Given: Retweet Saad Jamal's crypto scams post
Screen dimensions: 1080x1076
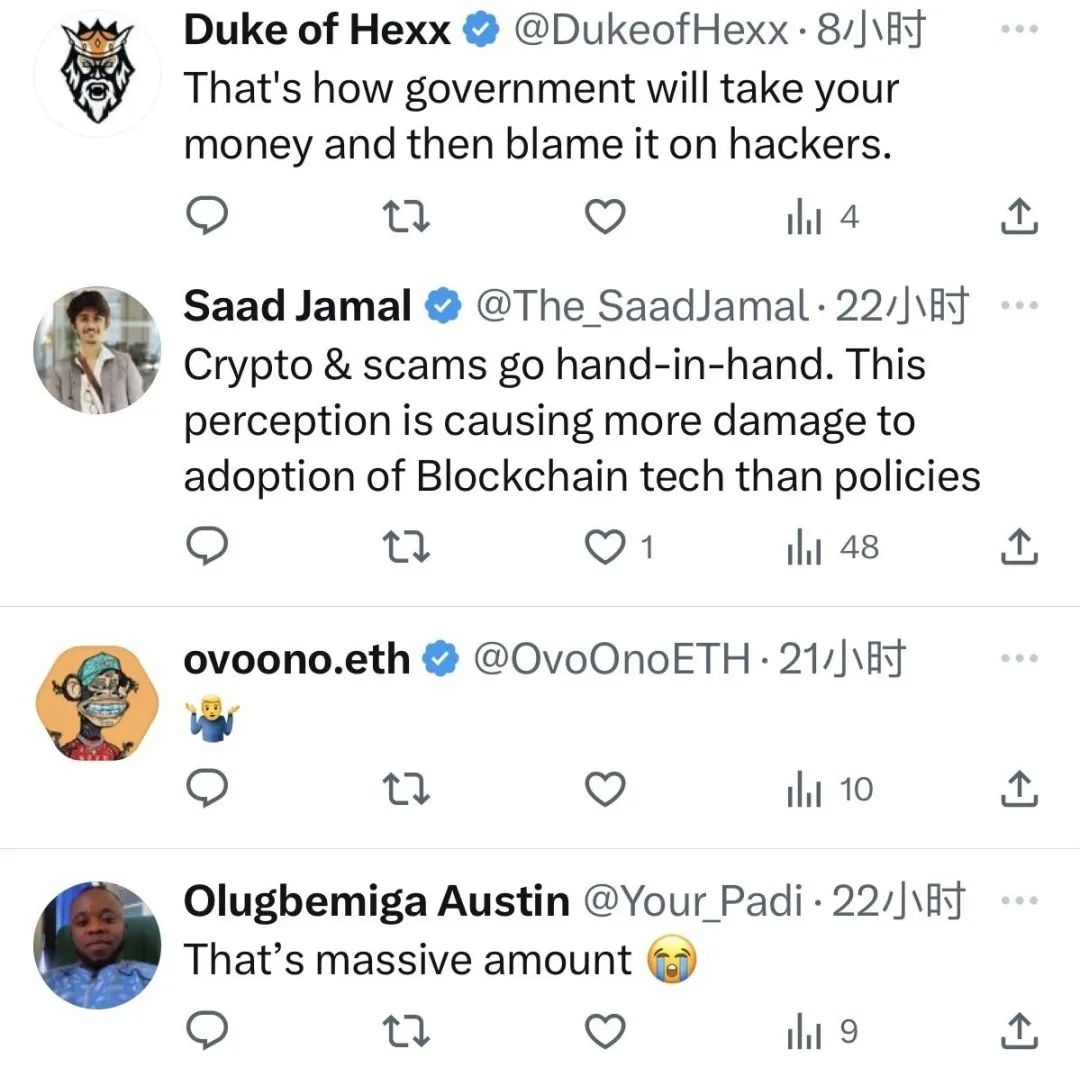Looking at the screenshot, I should [407, 546].
